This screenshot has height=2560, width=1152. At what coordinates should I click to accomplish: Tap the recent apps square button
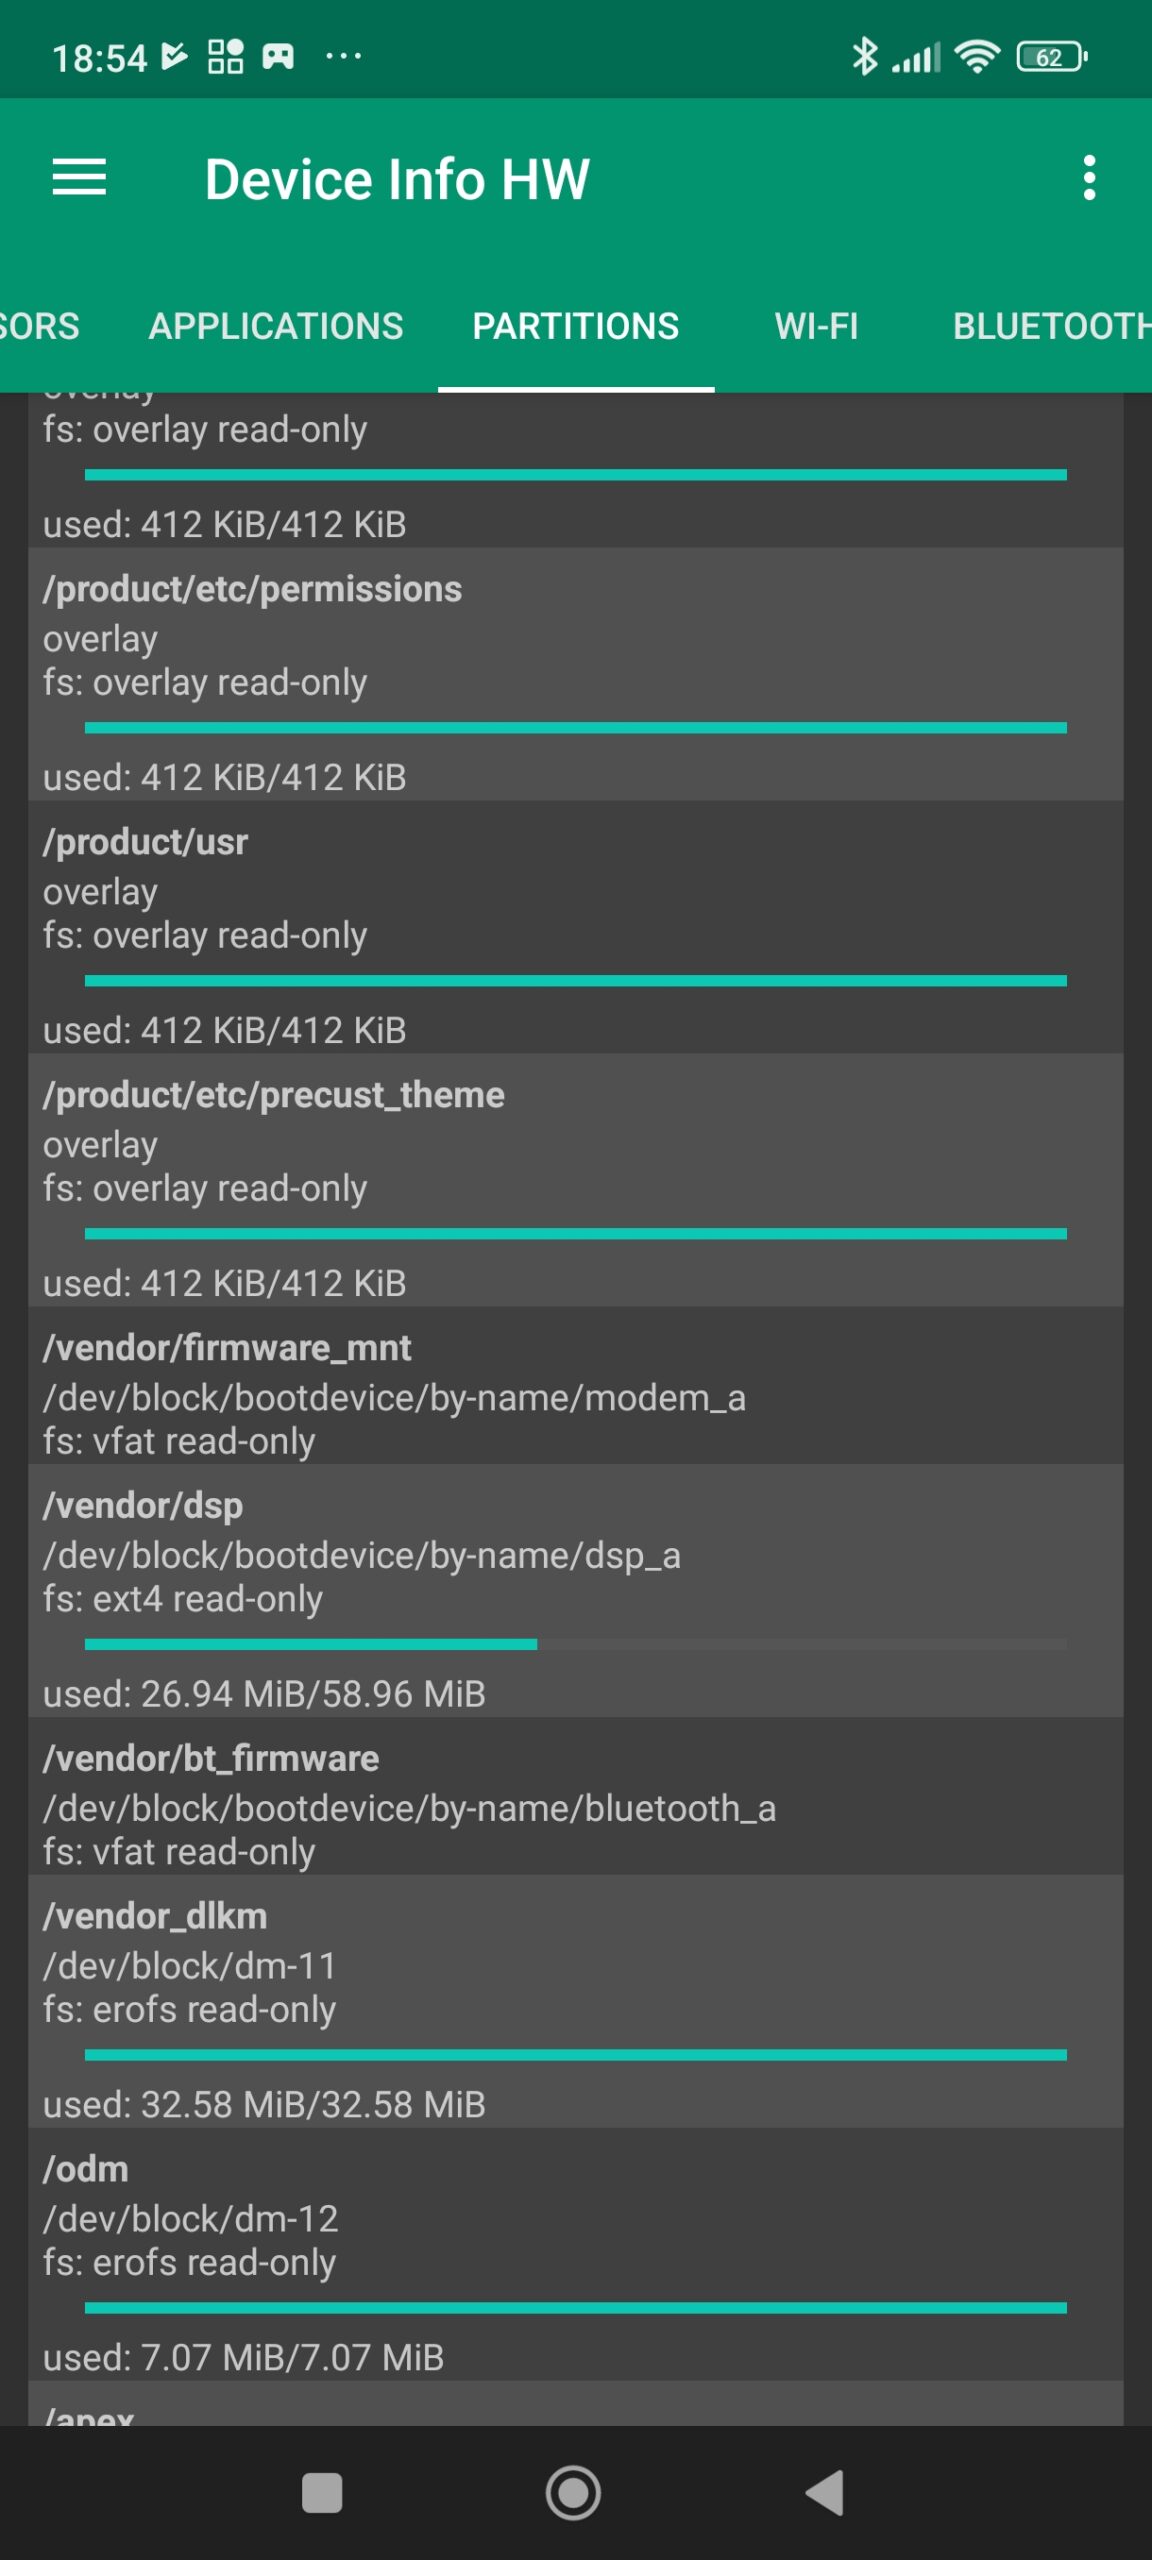(322, 2492)
